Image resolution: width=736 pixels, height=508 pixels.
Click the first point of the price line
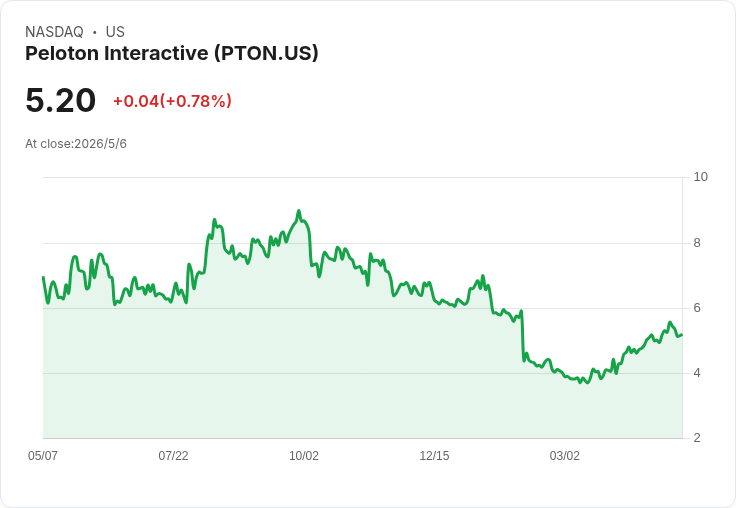43,277
